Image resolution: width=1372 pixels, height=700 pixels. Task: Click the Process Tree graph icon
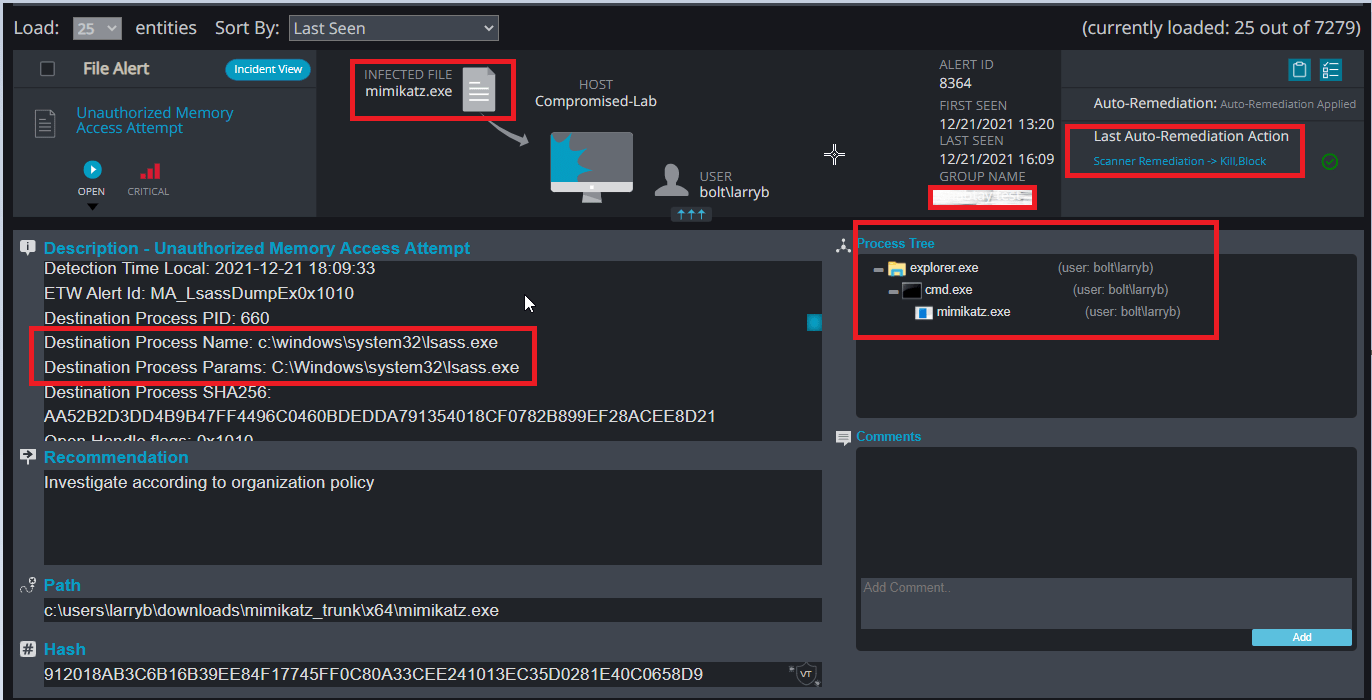point(843,244)
